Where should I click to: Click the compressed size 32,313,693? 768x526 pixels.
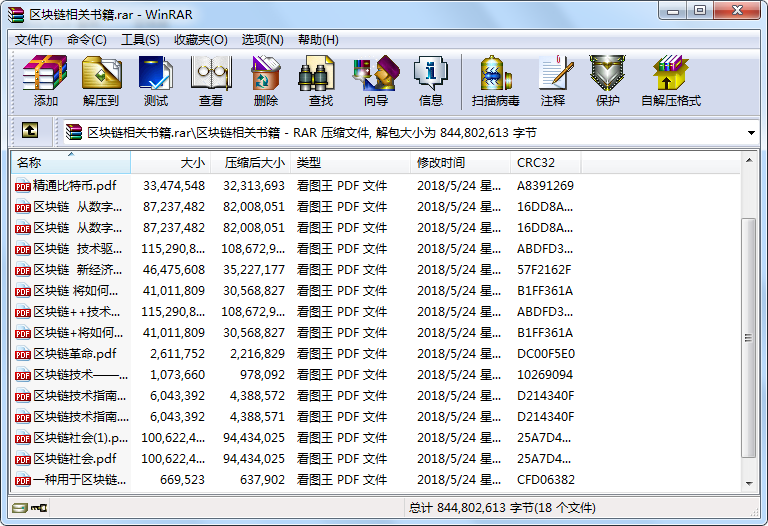pos(254,186)
